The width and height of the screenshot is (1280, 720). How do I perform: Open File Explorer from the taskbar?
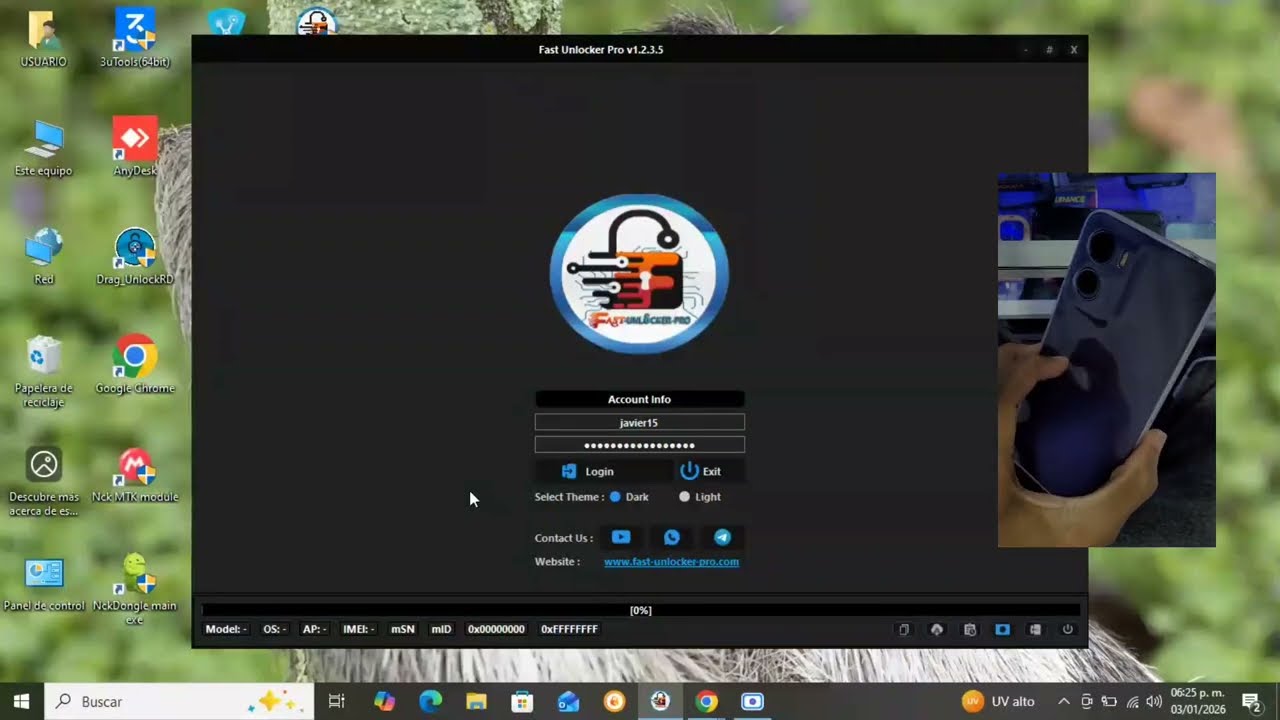click(476, 701)
